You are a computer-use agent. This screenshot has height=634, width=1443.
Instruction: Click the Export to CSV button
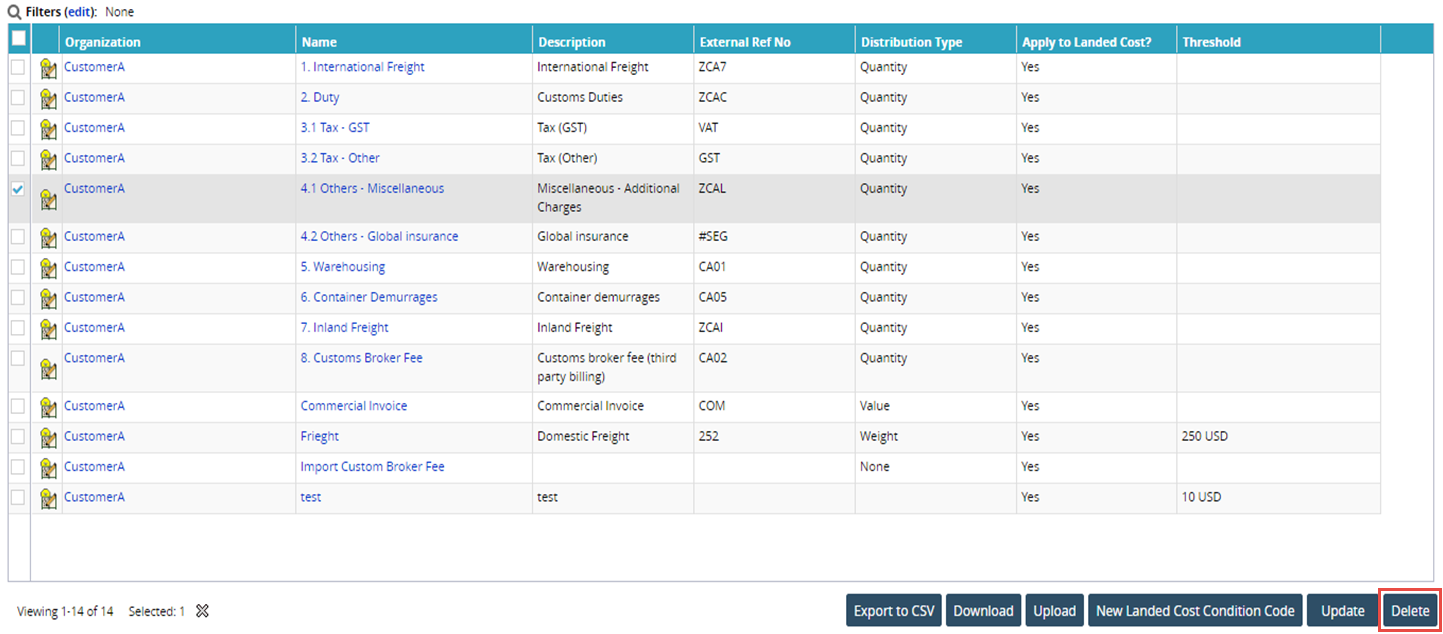coord(894,611)
